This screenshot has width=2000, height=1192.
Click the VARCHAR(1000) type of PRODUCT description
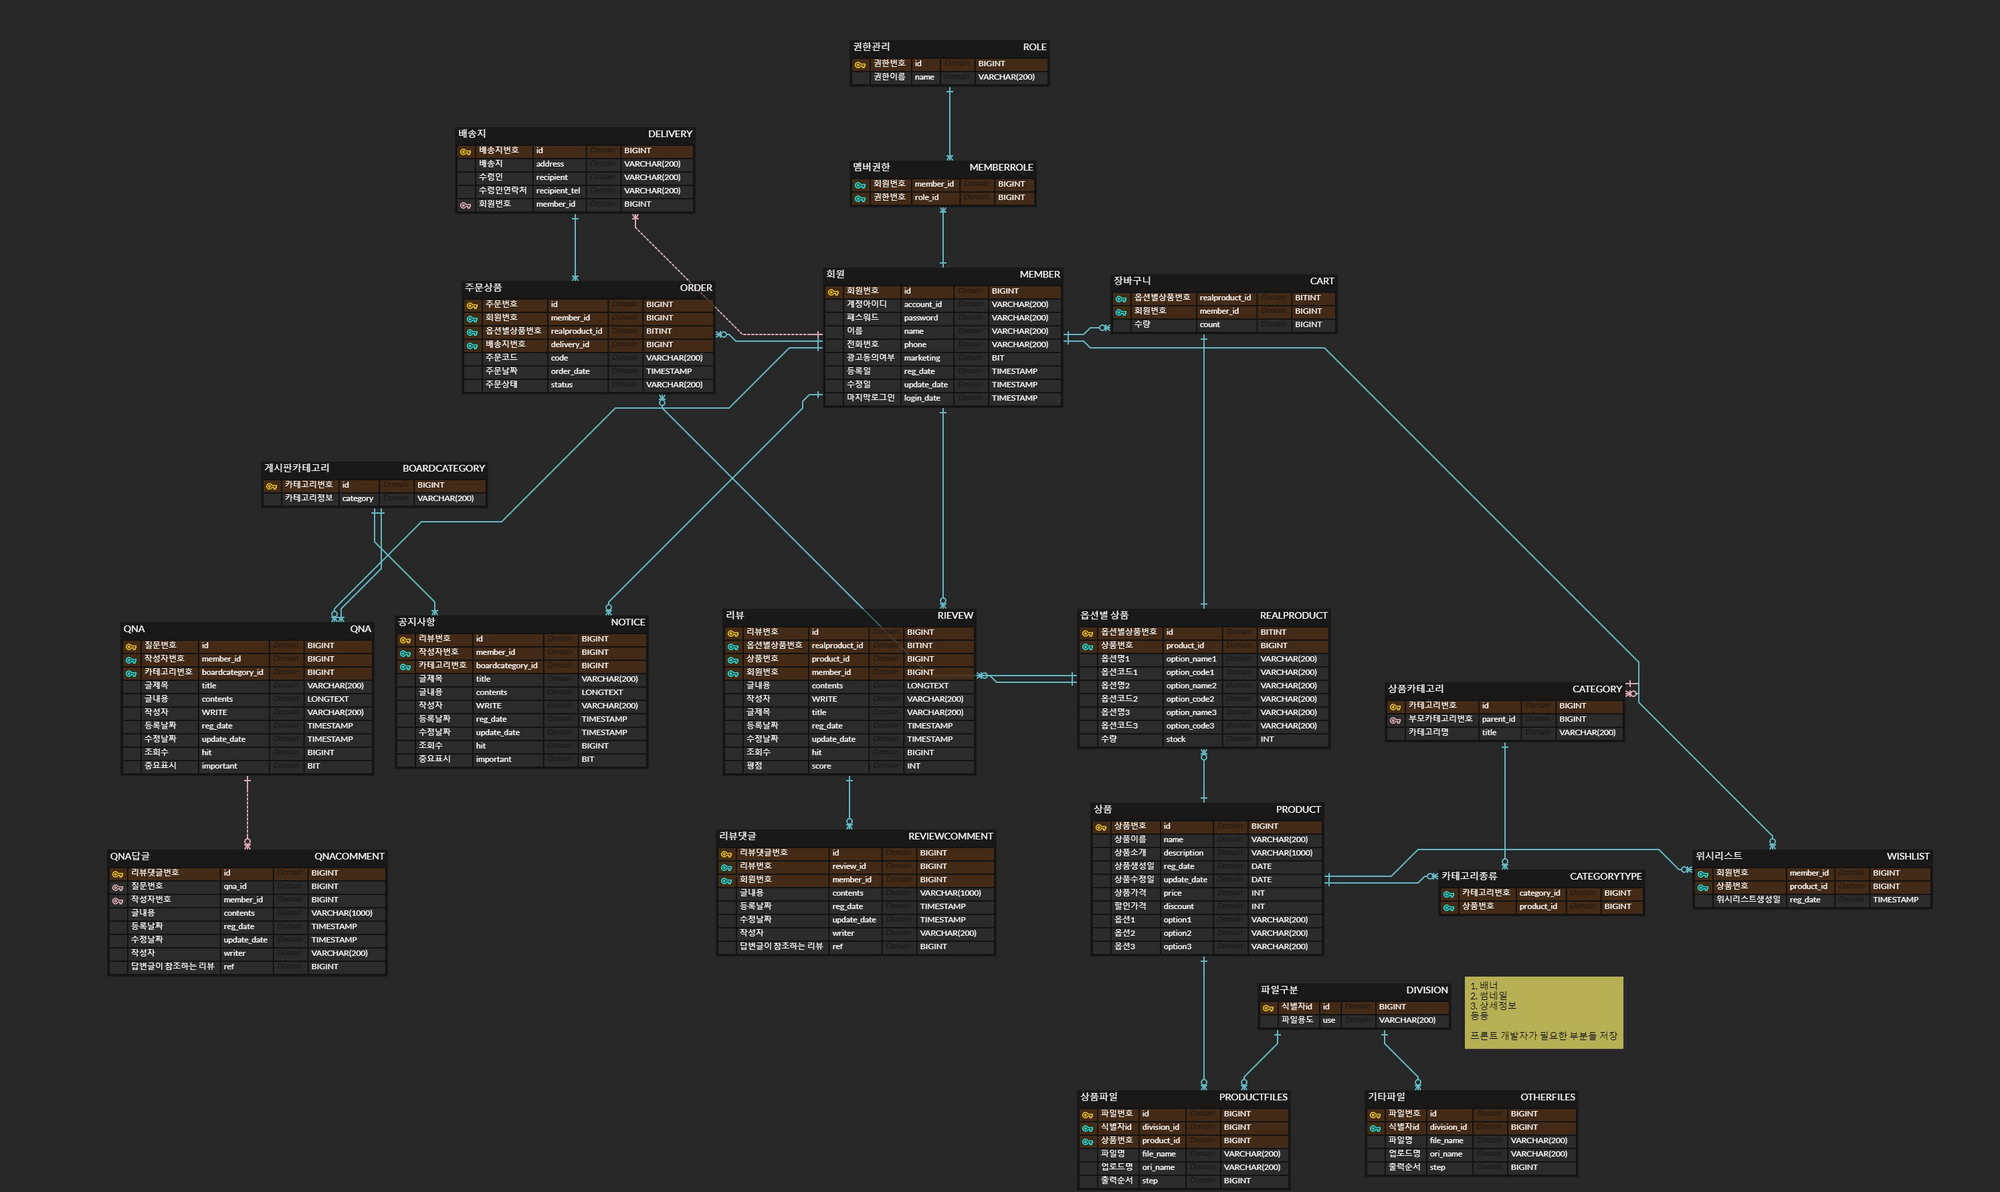(1281, 853)
